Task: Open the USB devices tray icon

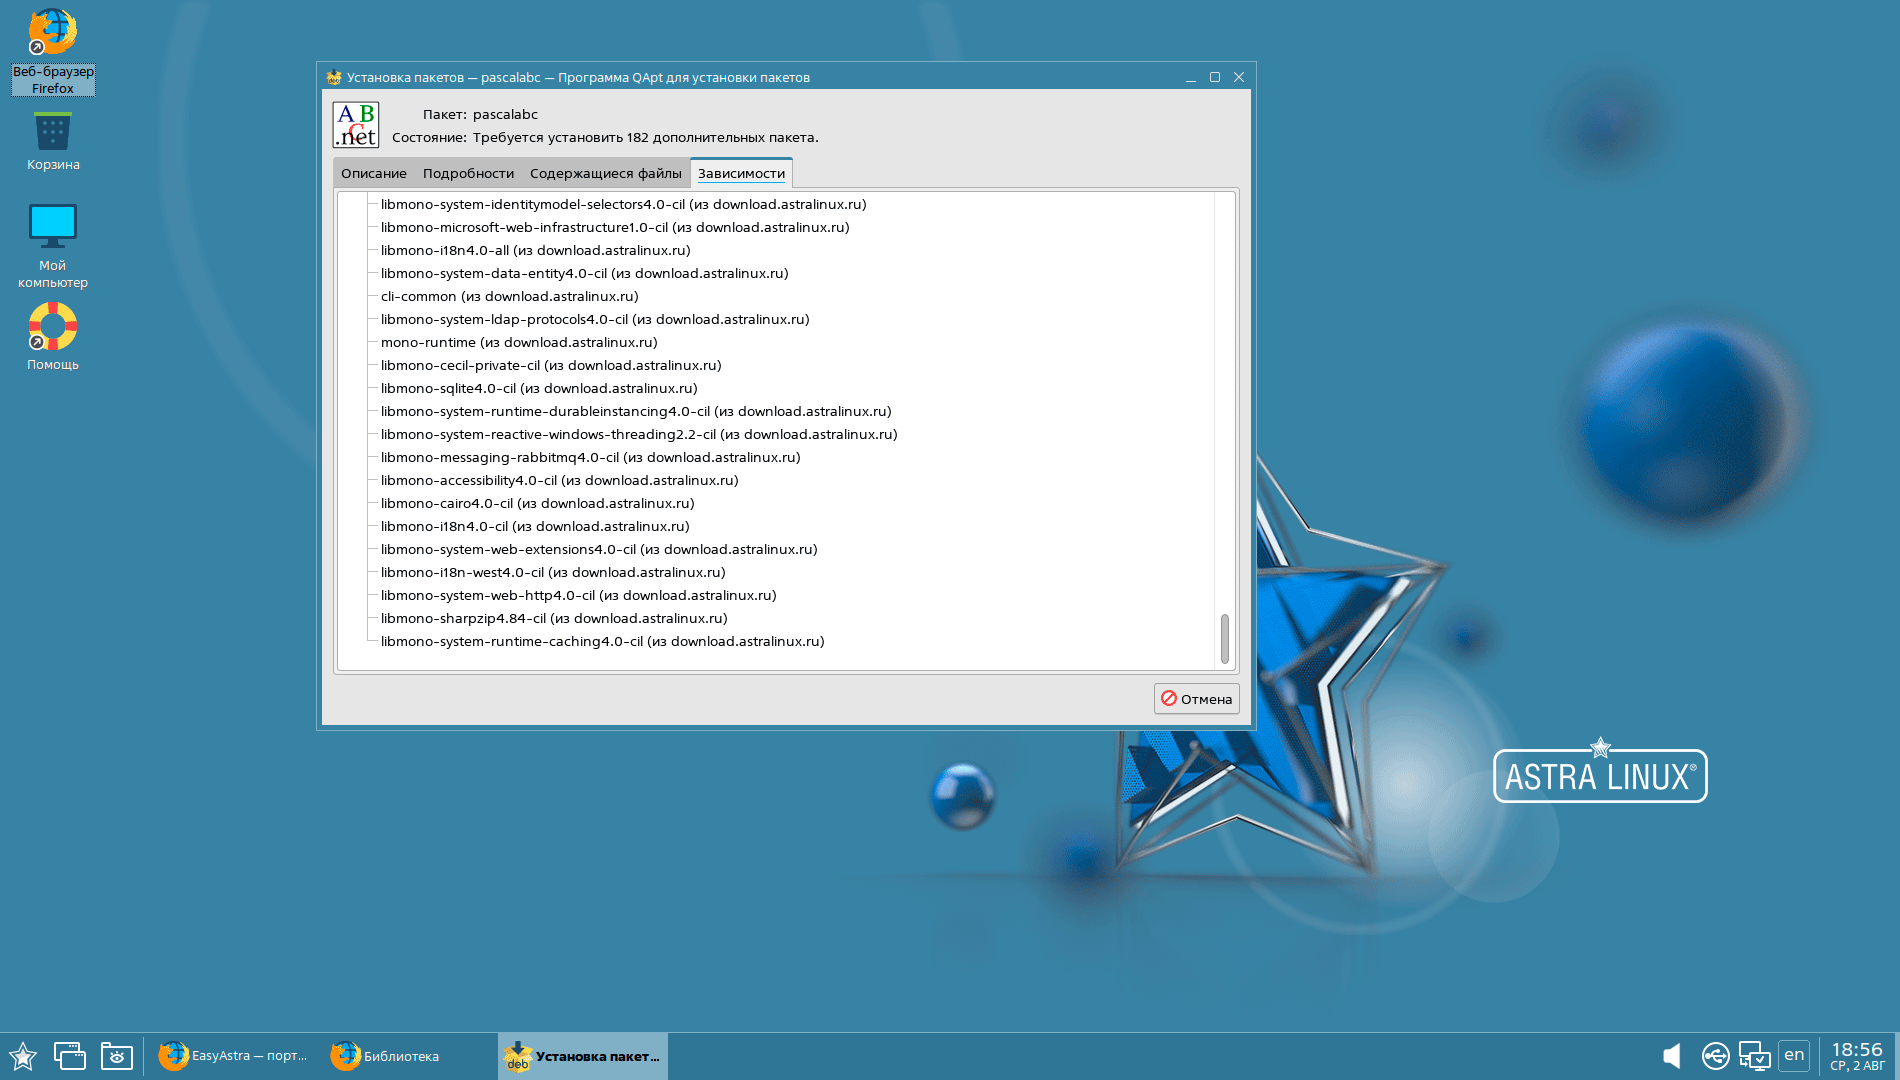Action: pyautogui.click(x=1715, y=1056)
